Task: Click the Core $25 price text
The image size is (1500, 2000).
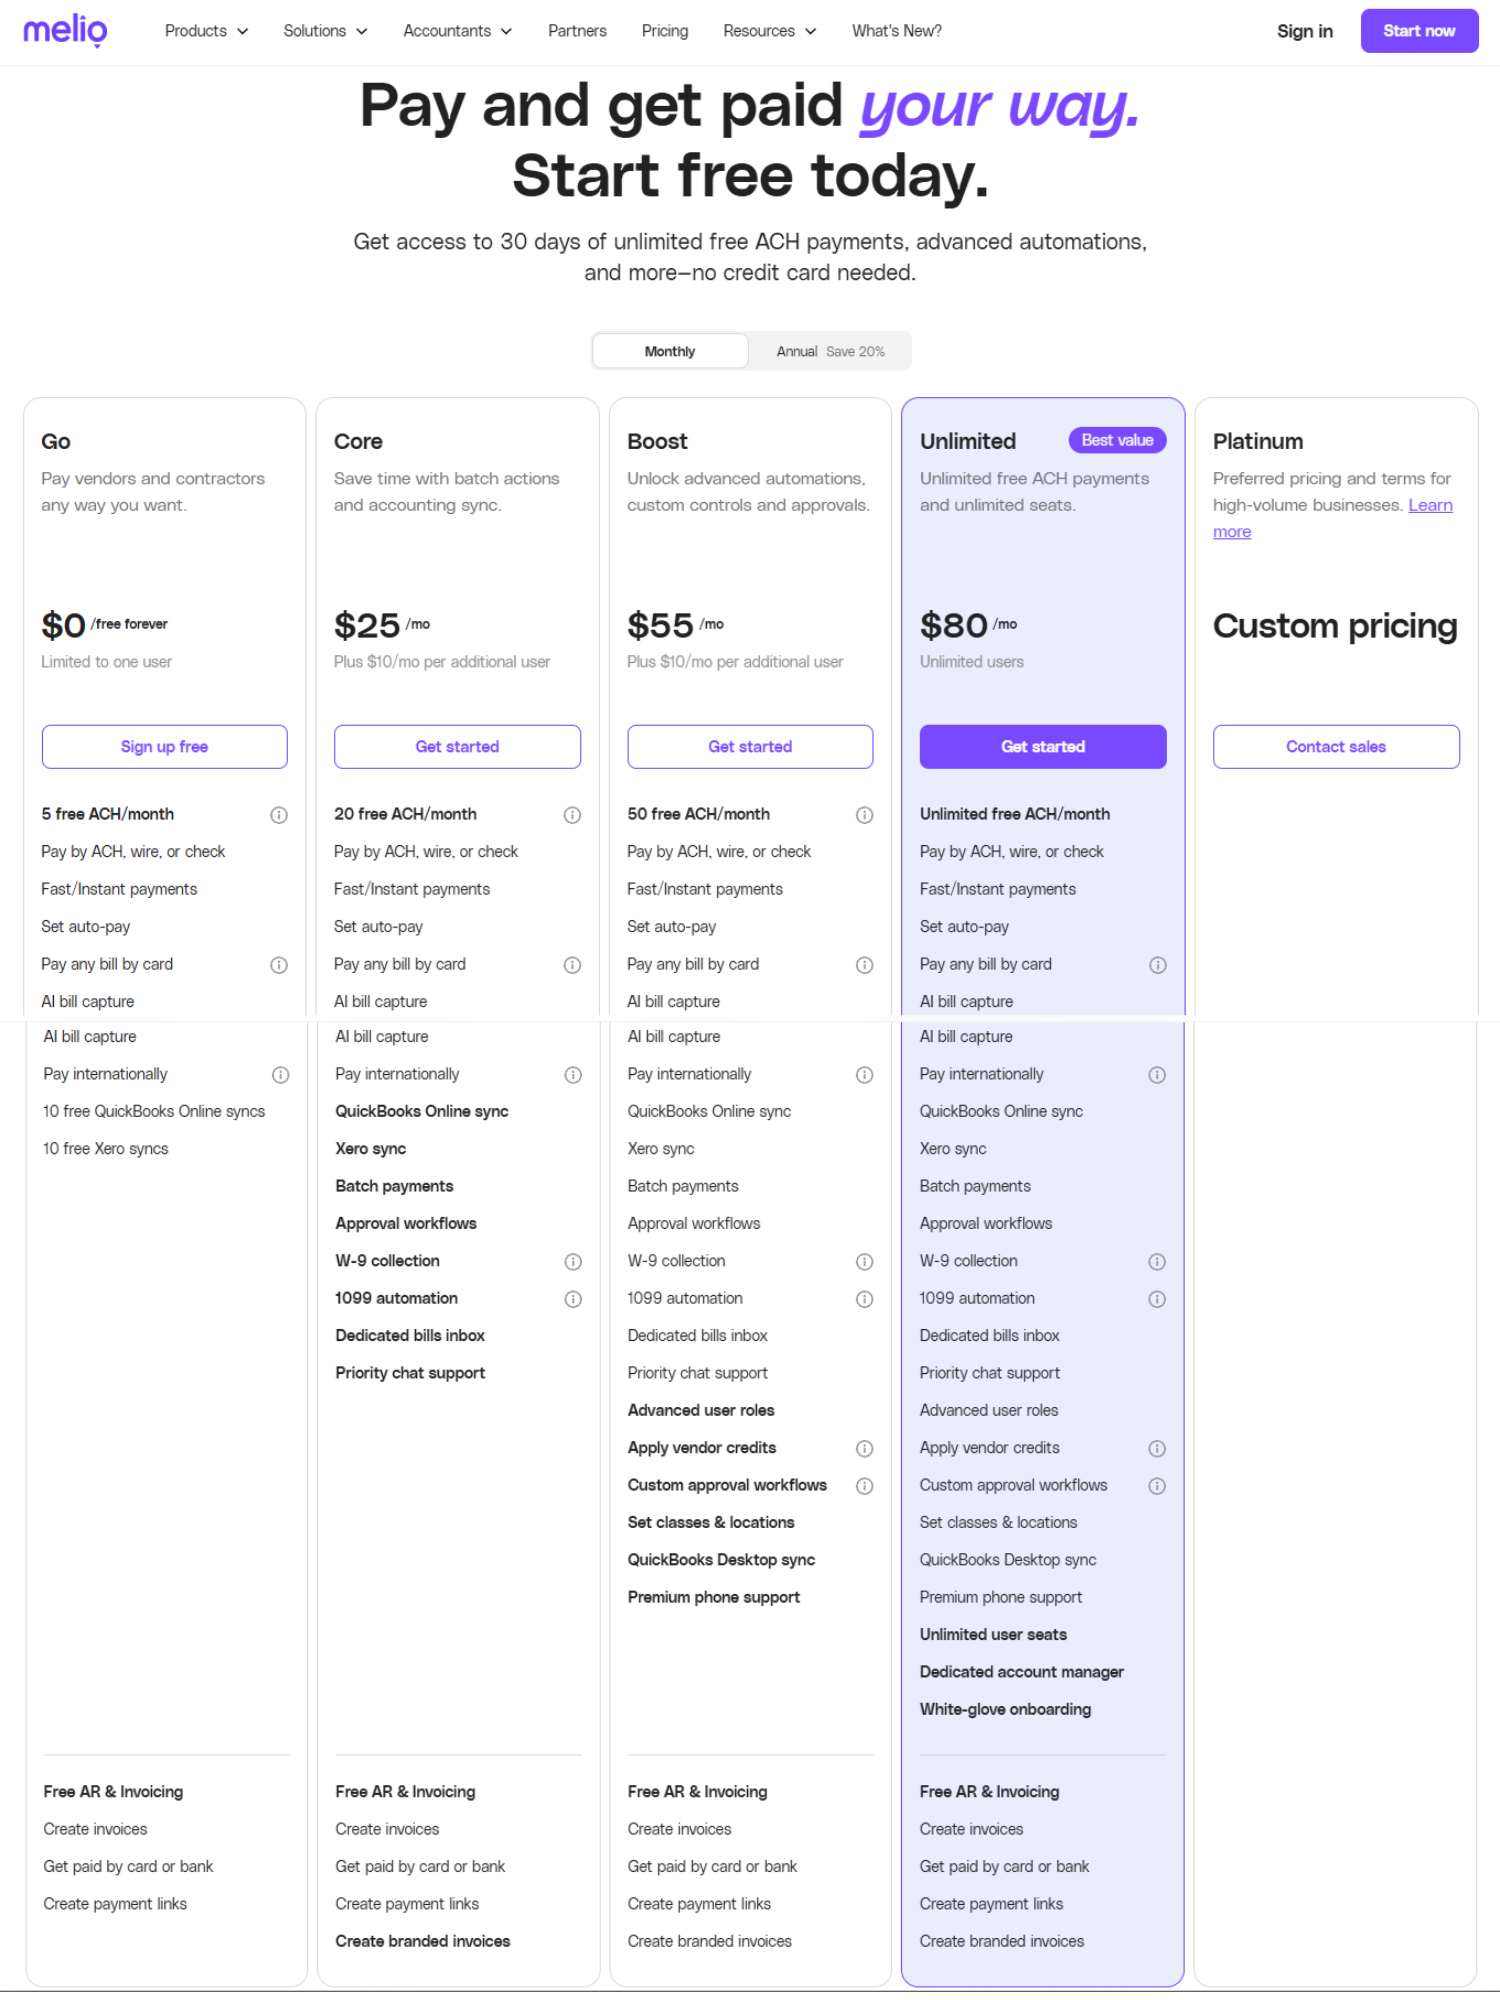Action: coord(367,626)
